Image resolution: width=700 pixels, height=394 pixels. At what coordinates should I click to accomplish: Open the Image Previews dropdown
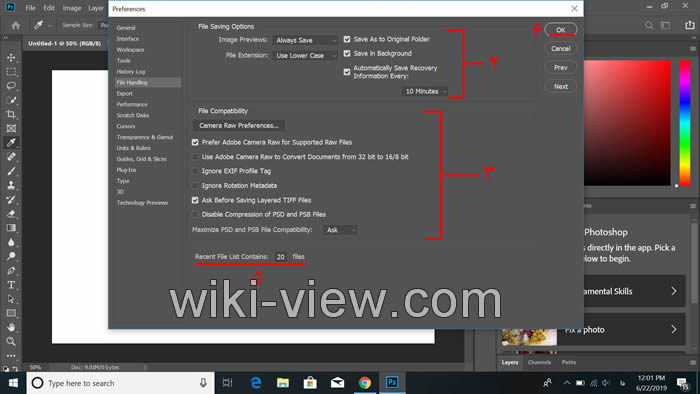(305, 40)
